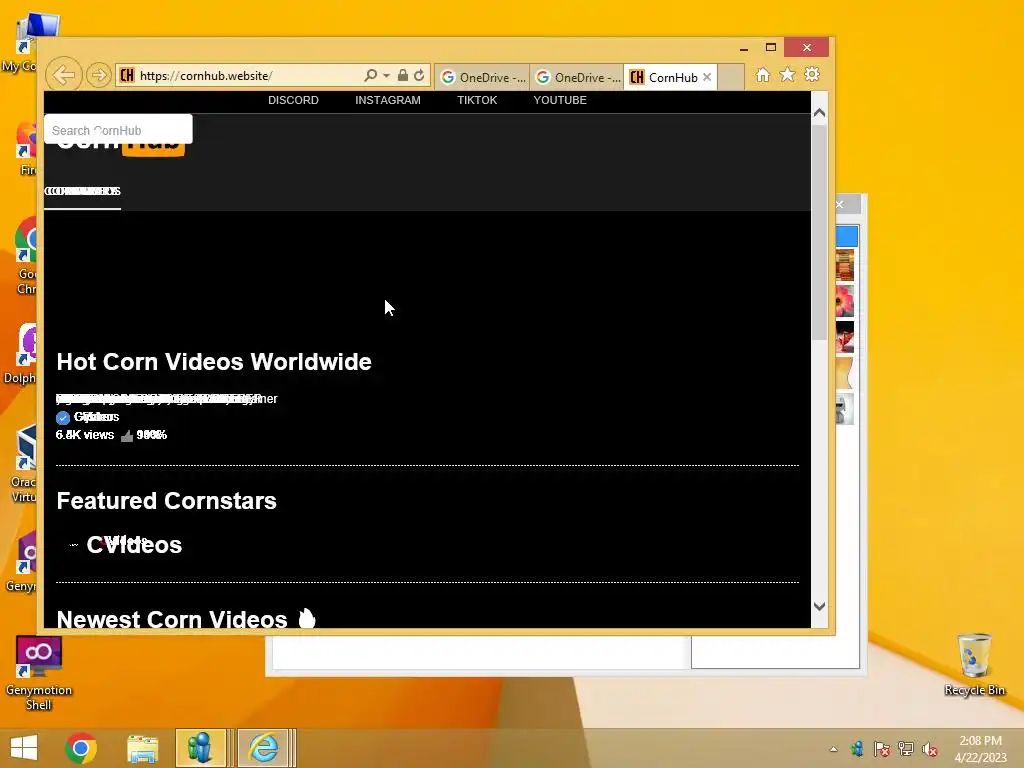Open the Recycle Bin desktop icon
This screenshot has width=1024, height=768.
974,665
